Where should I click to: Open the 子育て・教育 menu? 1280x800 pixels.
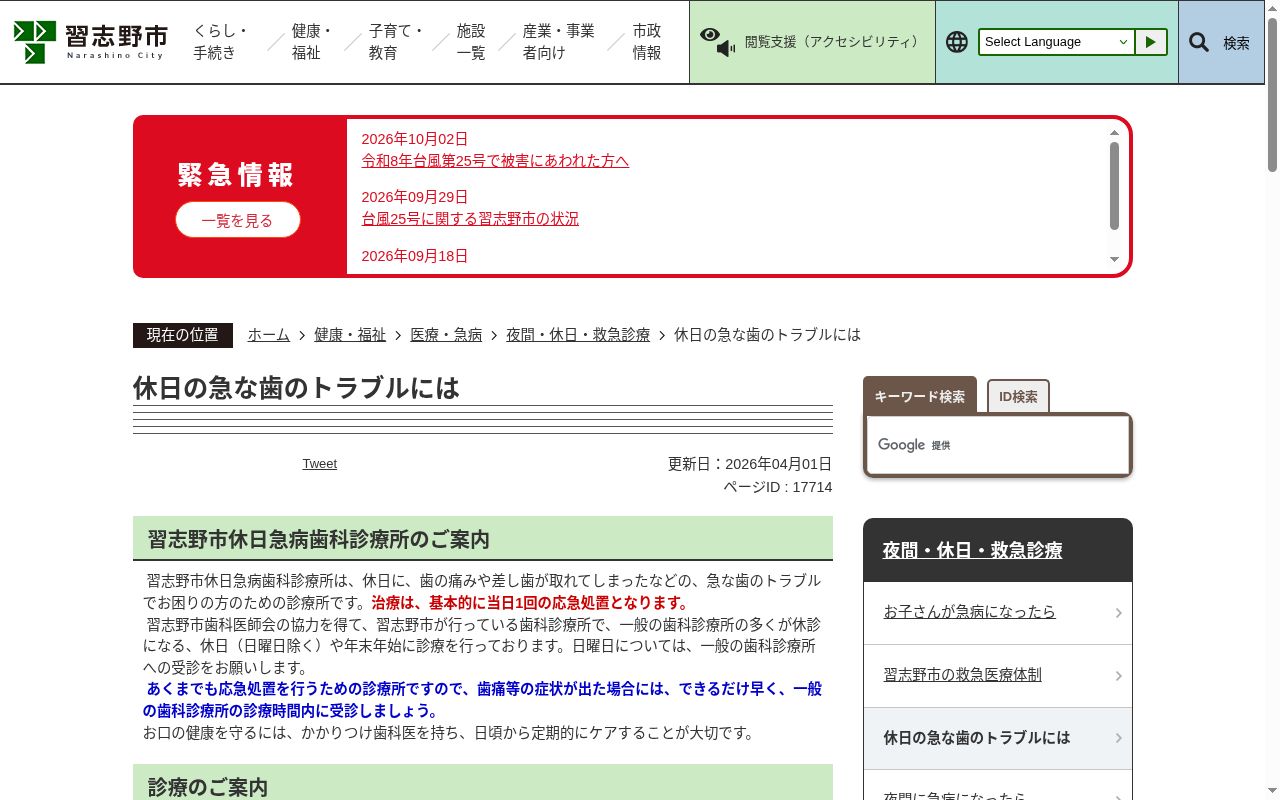[396, 42]
